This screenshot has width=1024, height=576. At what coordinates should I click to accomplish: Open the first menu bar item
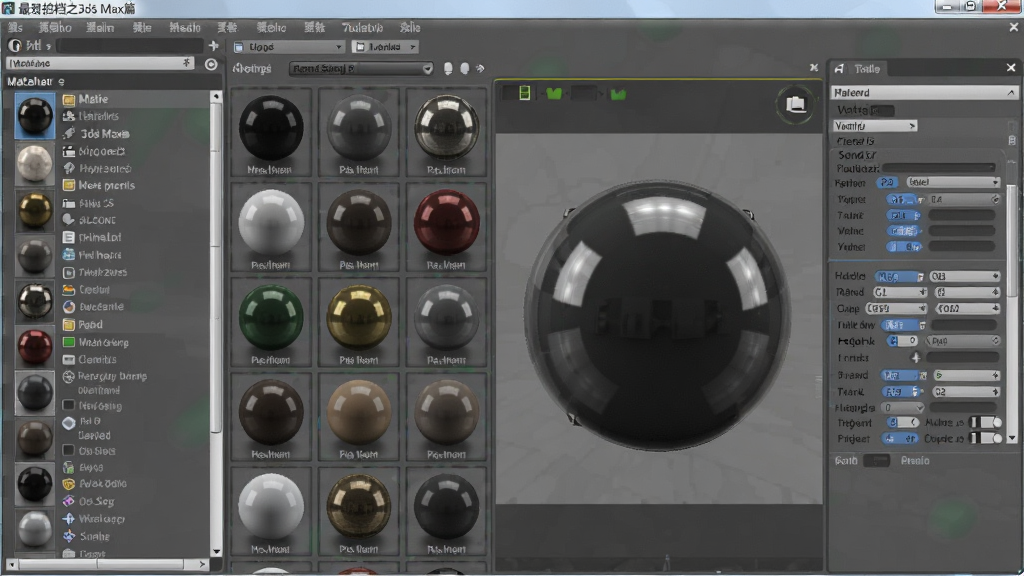click(x=15, y=27)
